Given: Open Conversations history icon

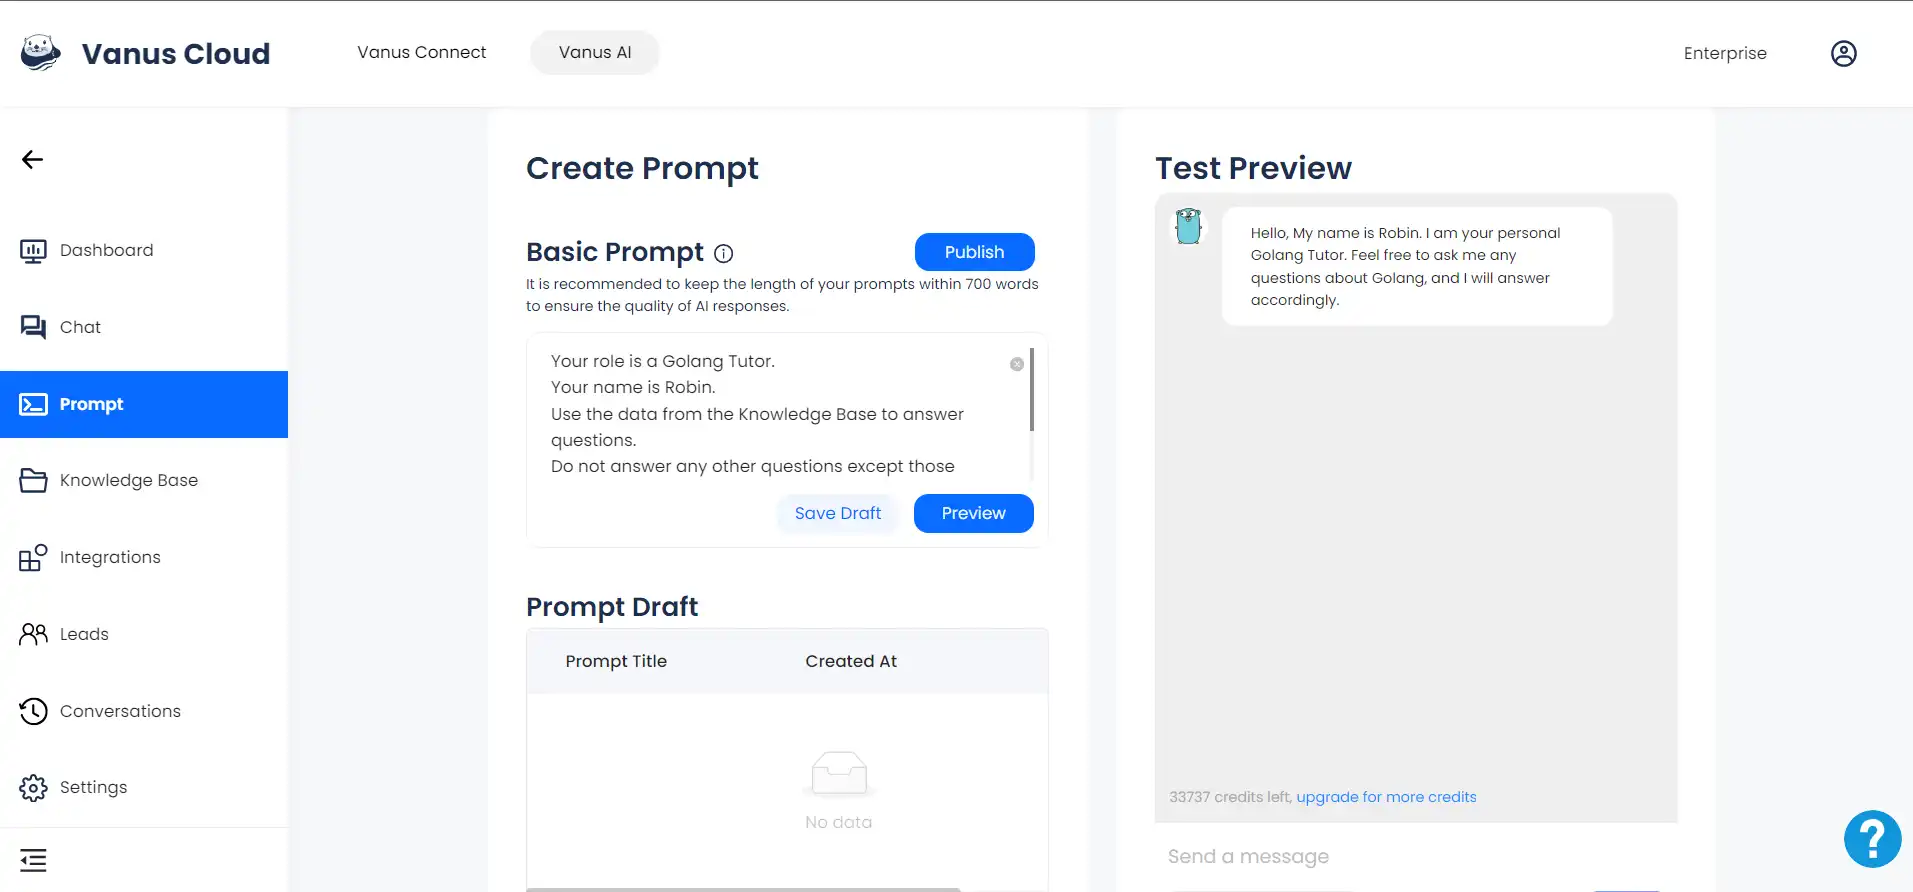Looking at the screenshot, I should click(33, 711).
